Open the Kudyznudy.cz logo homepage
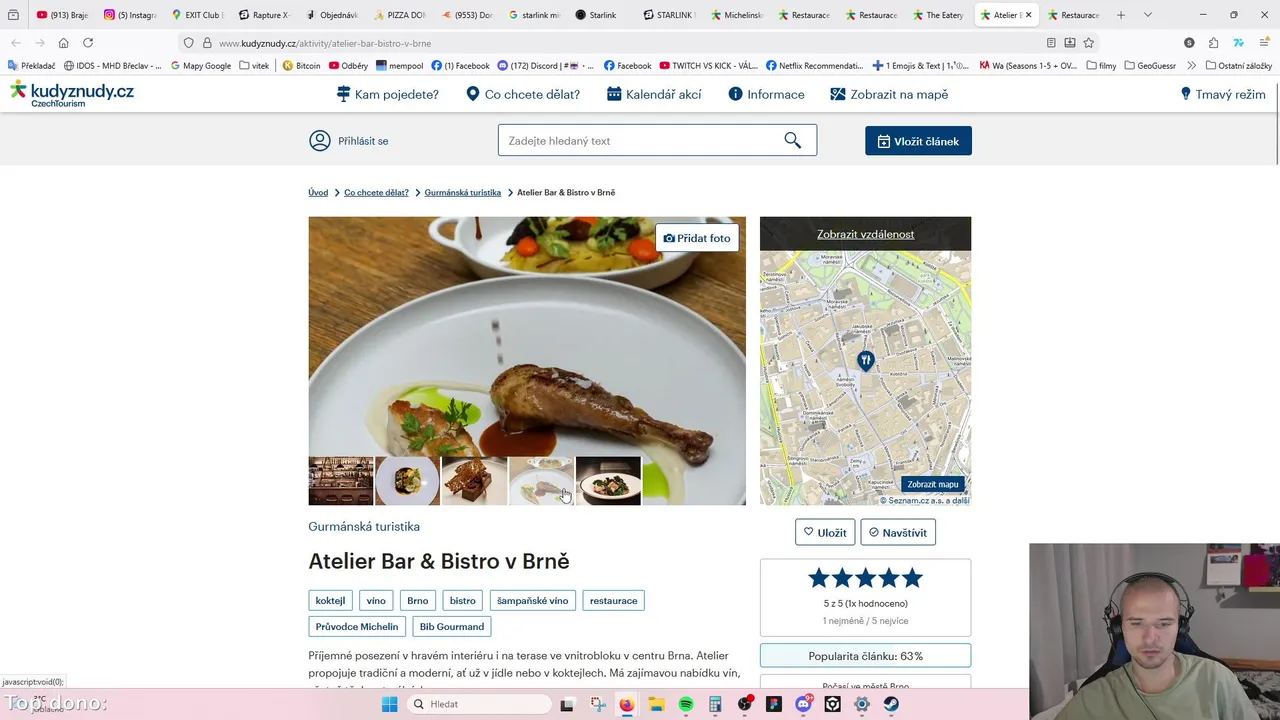This screenshot has width=1280, height=720. (72, 94)
